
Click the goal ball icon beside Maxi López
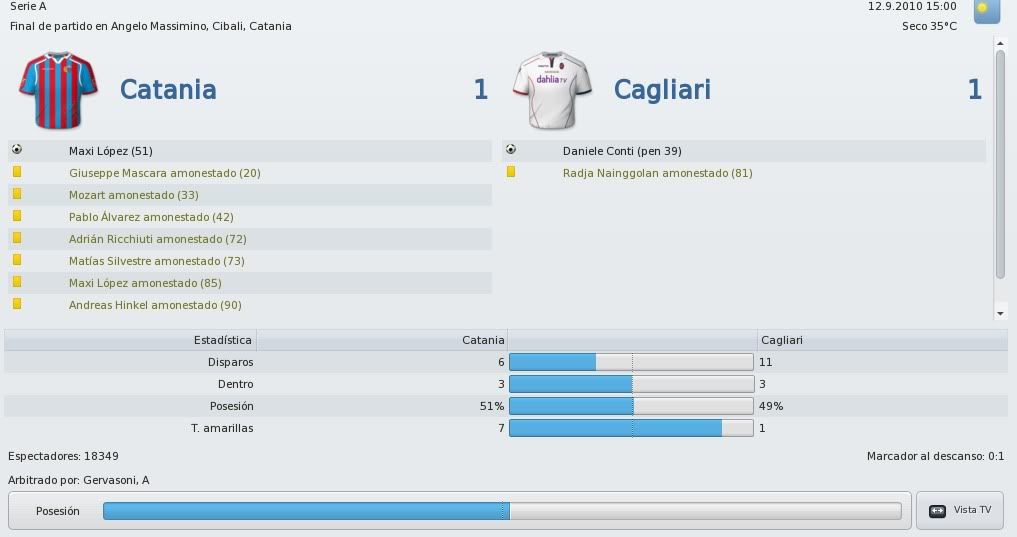(x=17, y=150)
